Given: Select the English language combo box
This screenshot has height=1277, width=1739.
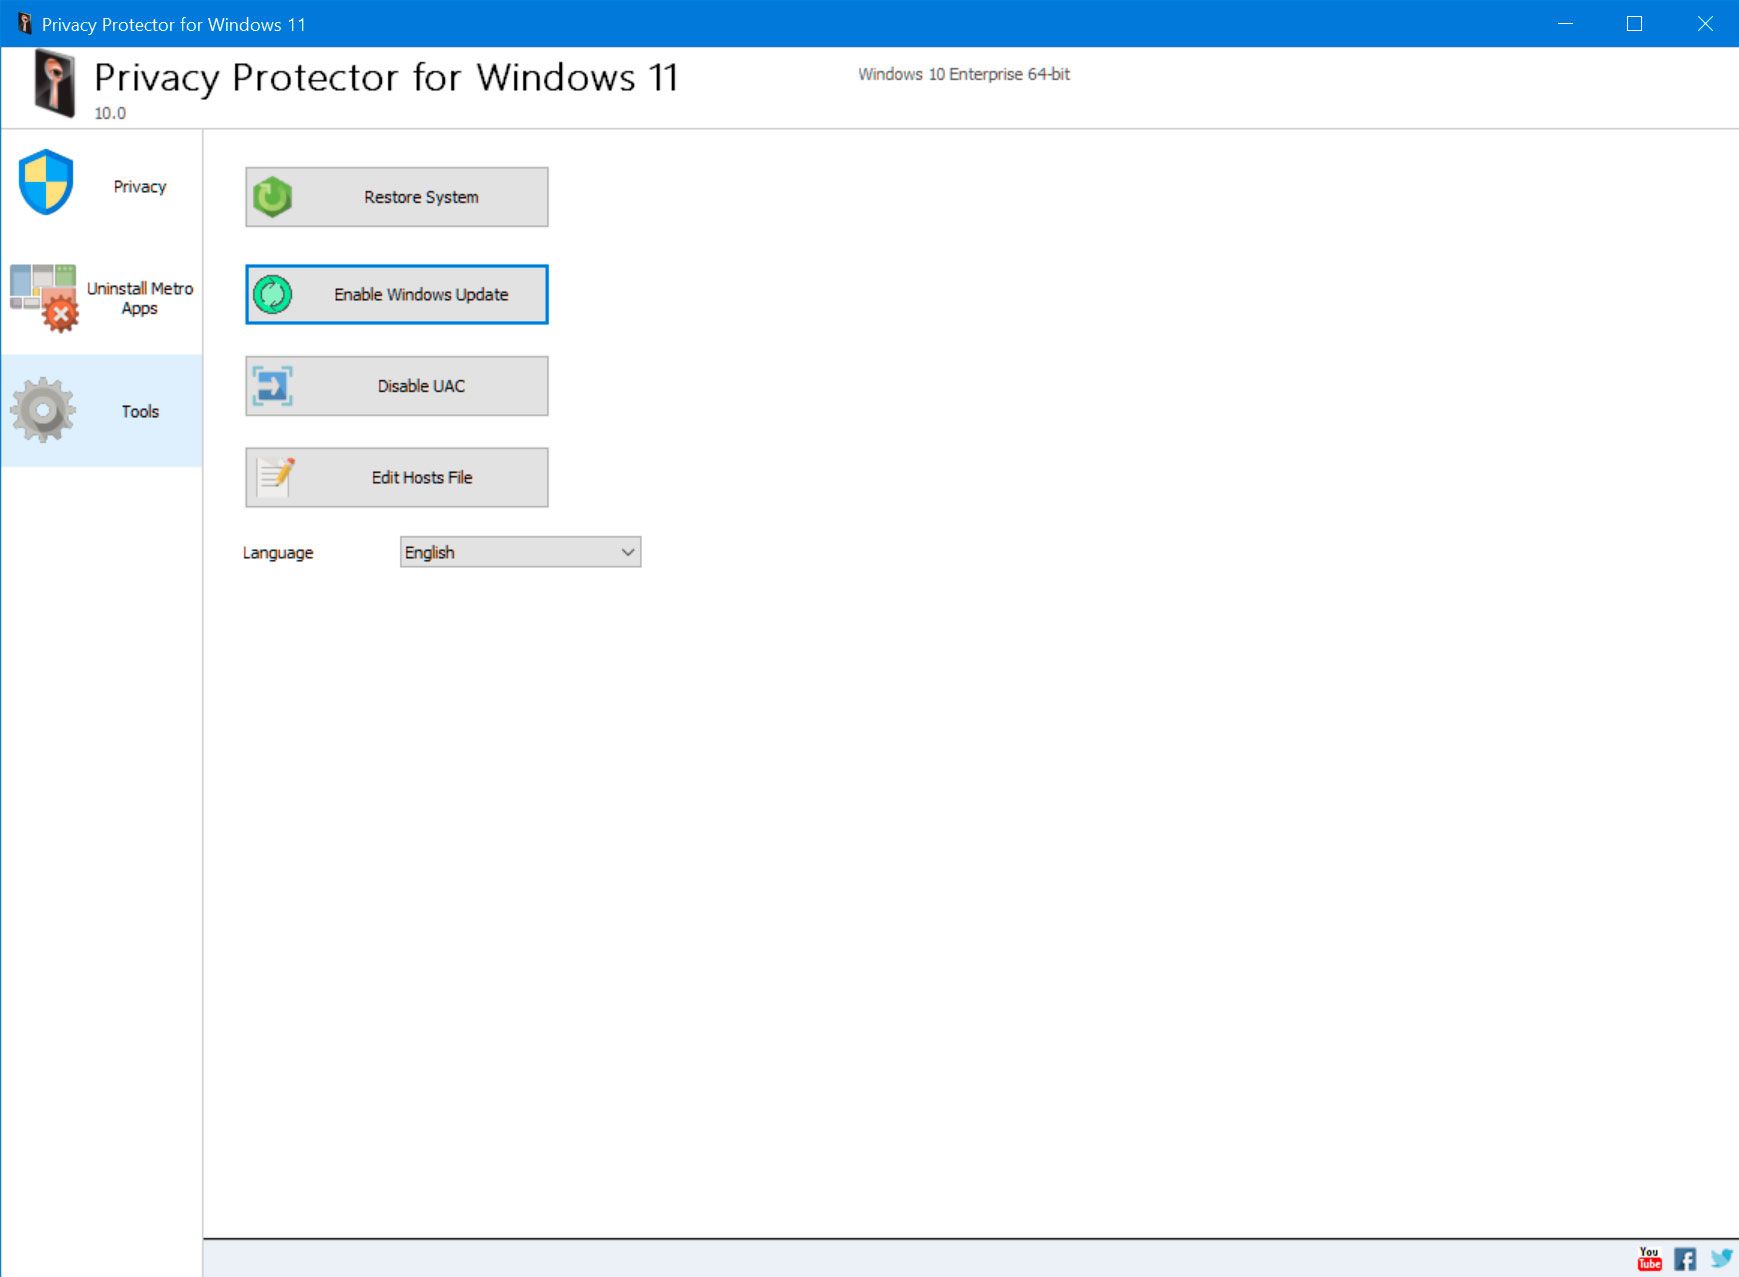Looking at the screenshot, I should pyautogui.click(x=520, y=552).
